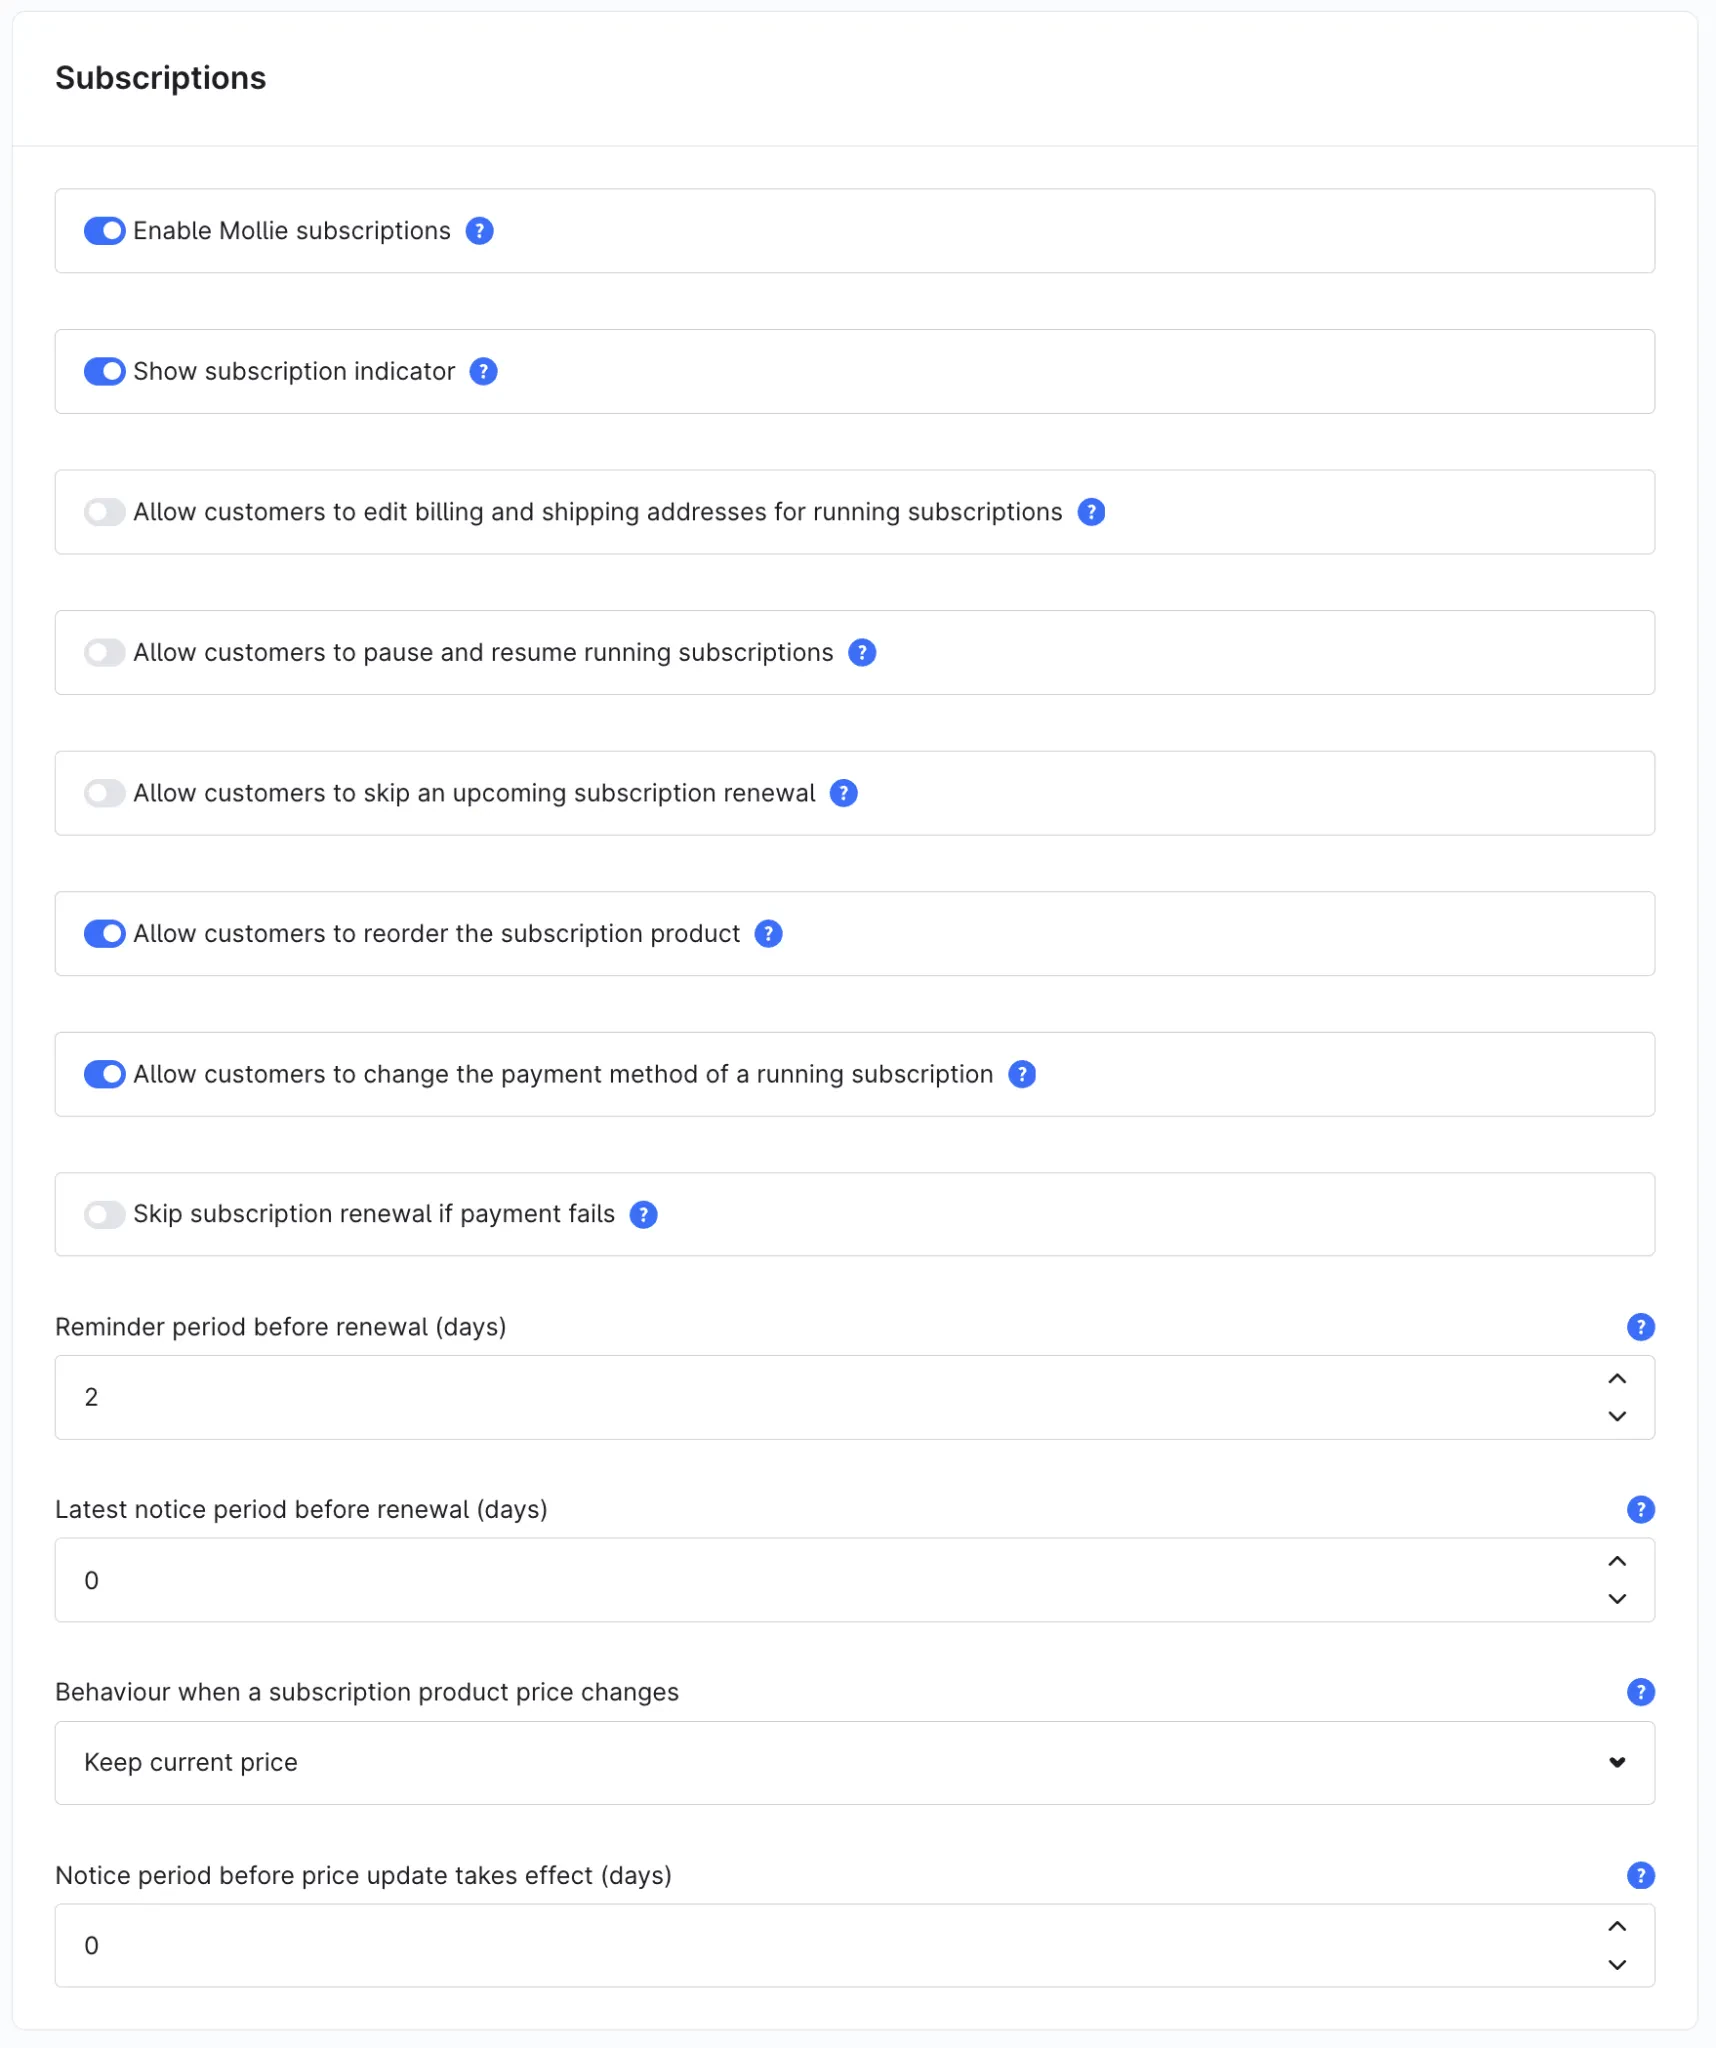The image size is (1716, 2048).
Task: Focus the Reminder period before renewal field
Action: 855,1398
